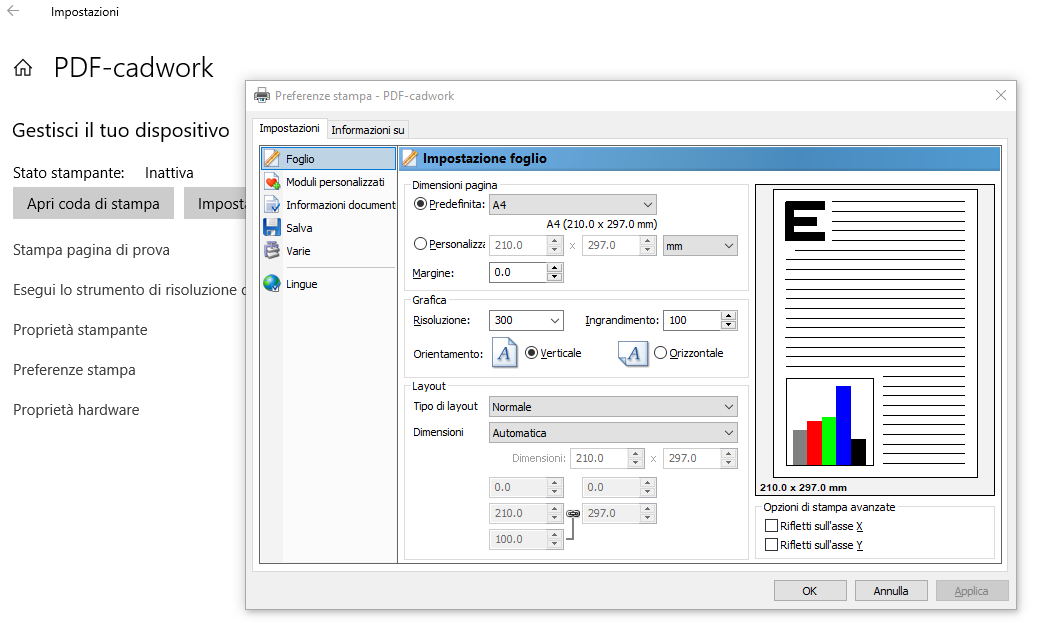This screenshot has height=638, width=1043.
Task: Click the Annulla button
Action: (x=891, y=590)
